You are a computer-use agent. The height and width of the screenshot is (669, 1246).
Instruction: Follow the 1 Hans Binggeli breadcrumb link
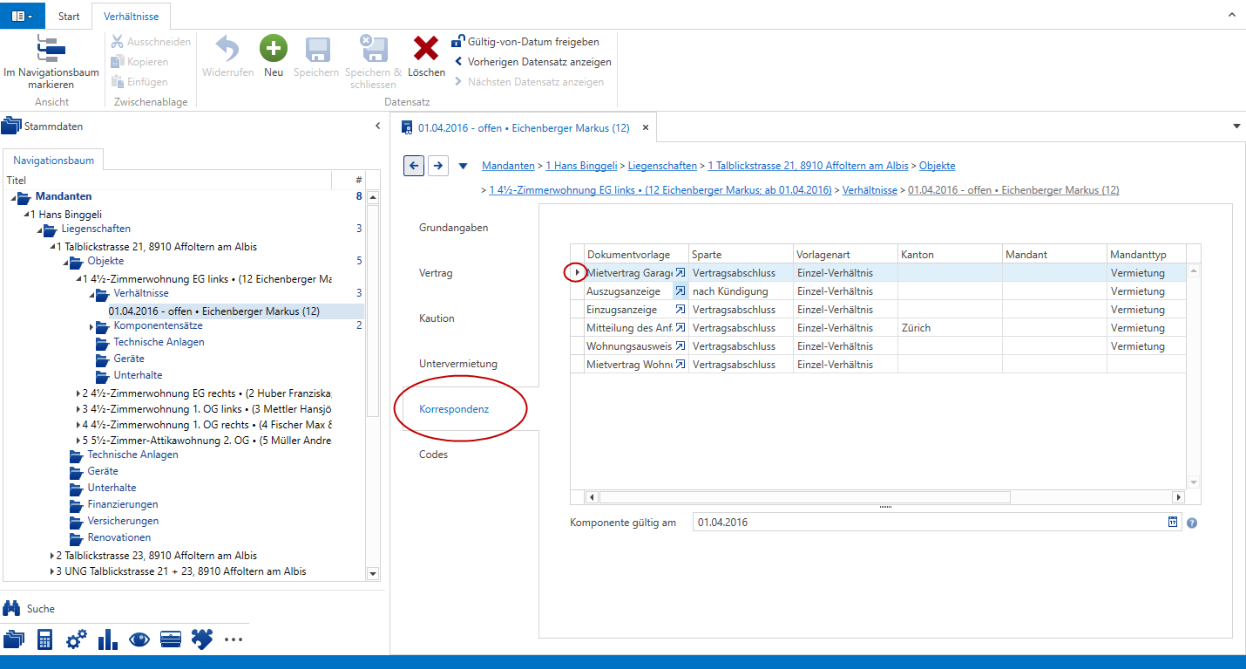581,165
